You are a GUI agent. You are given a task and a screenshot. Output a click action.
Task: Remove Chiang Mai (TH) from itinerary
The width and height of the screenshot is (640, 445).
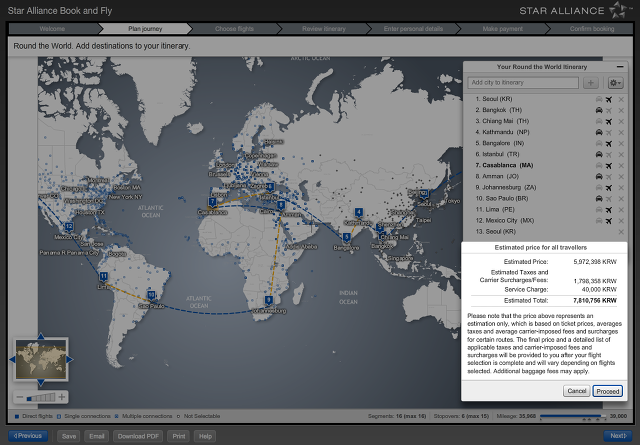click(621, 121)
